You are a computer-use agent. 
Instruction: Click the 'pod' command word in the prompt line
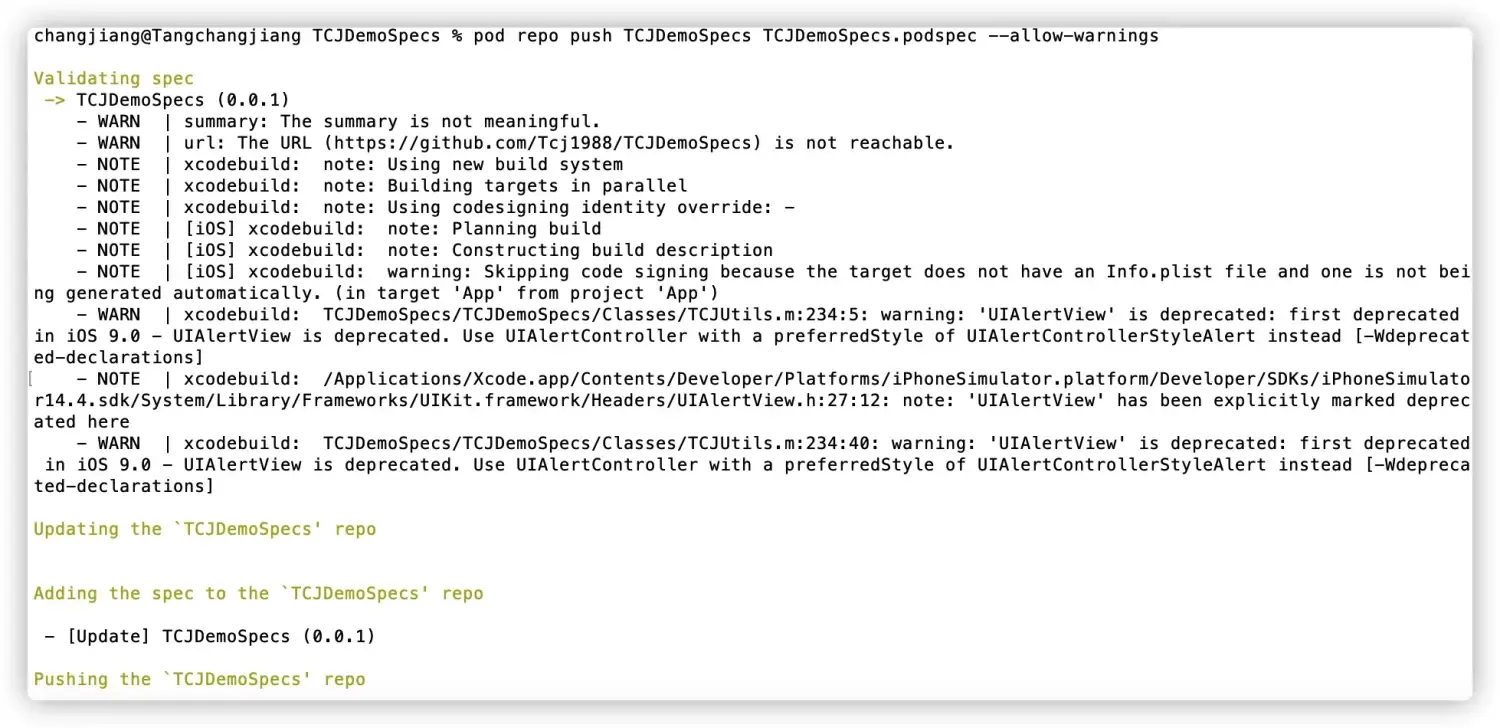(490, 35)
